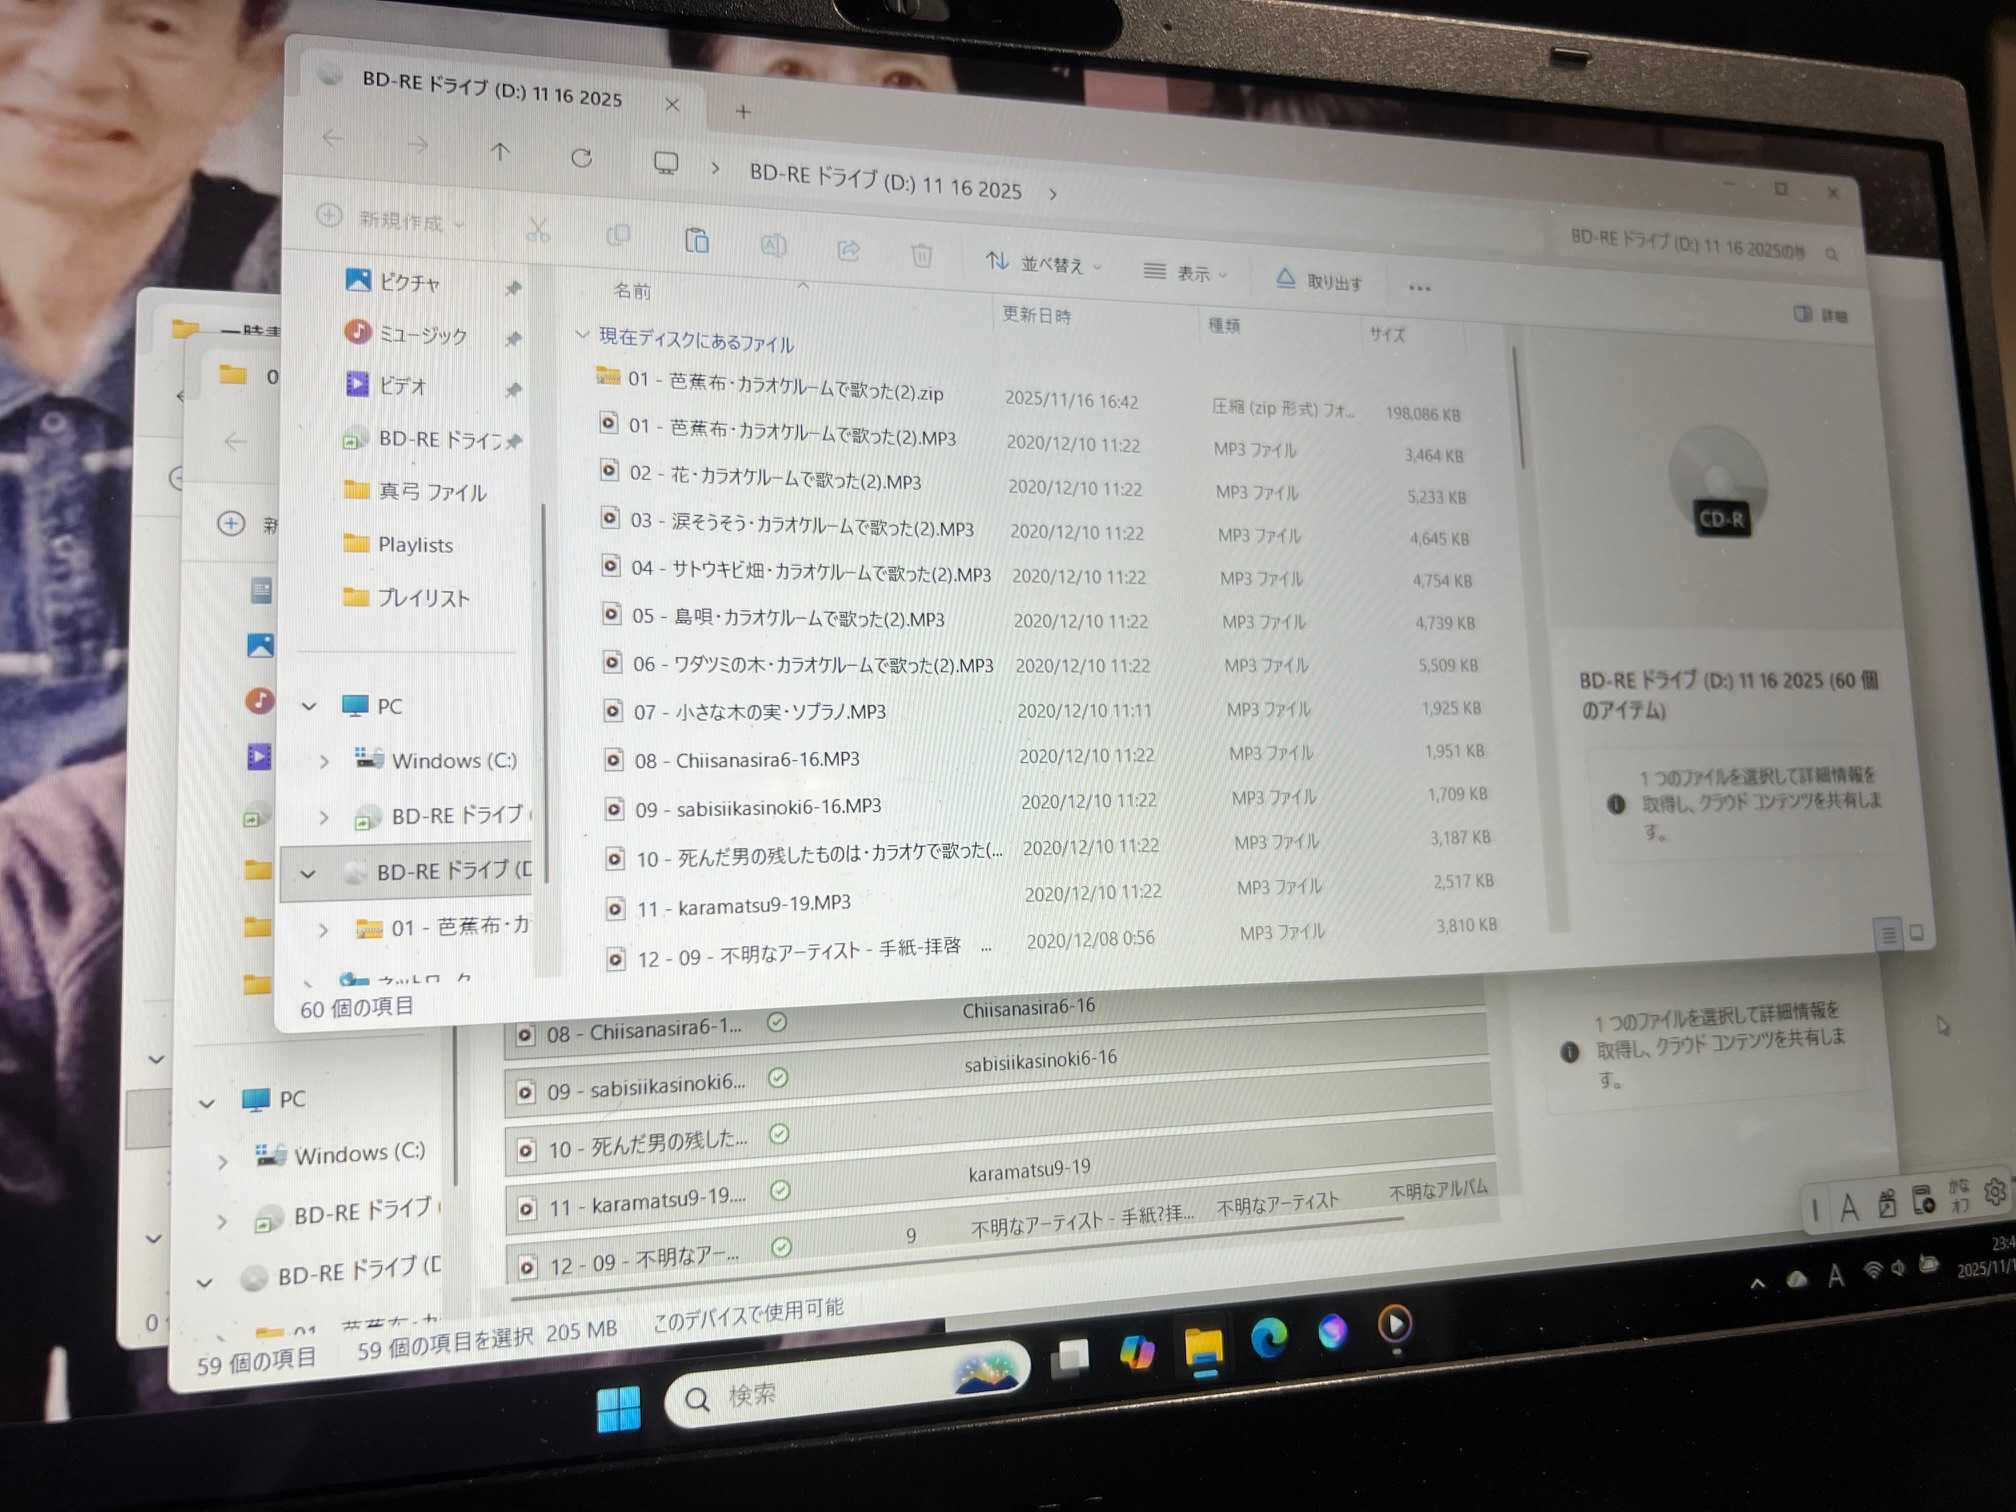Click the Cut scissors icon in toolbar
Image resolution: width=2016 pixels, height=1512 pixels.
coord(538,231)
